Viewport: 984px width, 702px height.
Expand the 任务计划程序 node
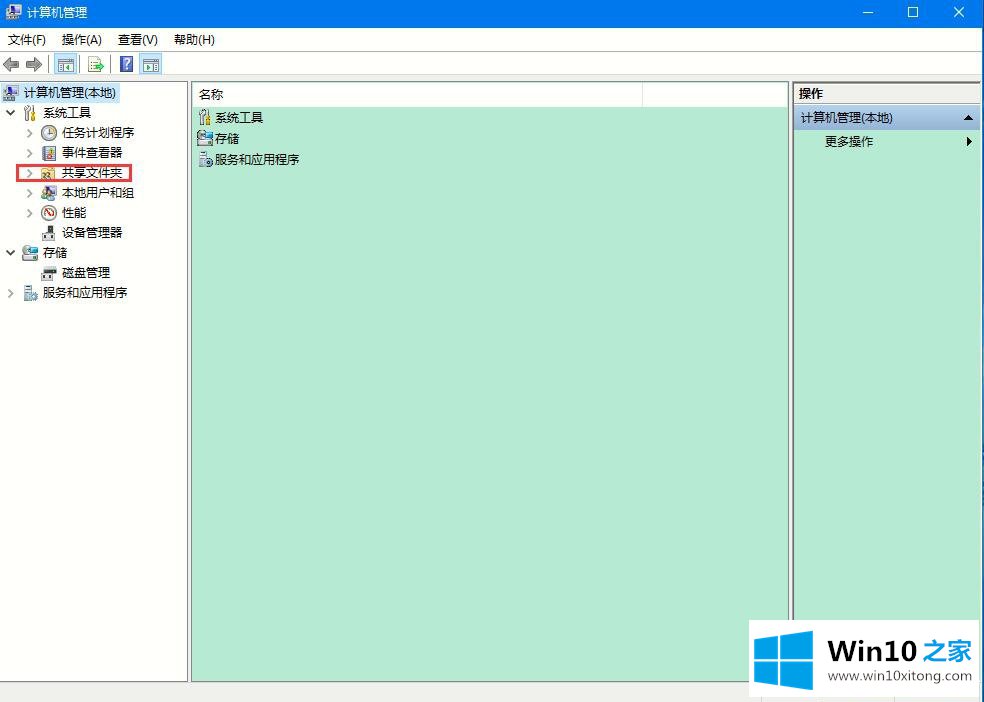pyautogui.click(x=29, y=133)
